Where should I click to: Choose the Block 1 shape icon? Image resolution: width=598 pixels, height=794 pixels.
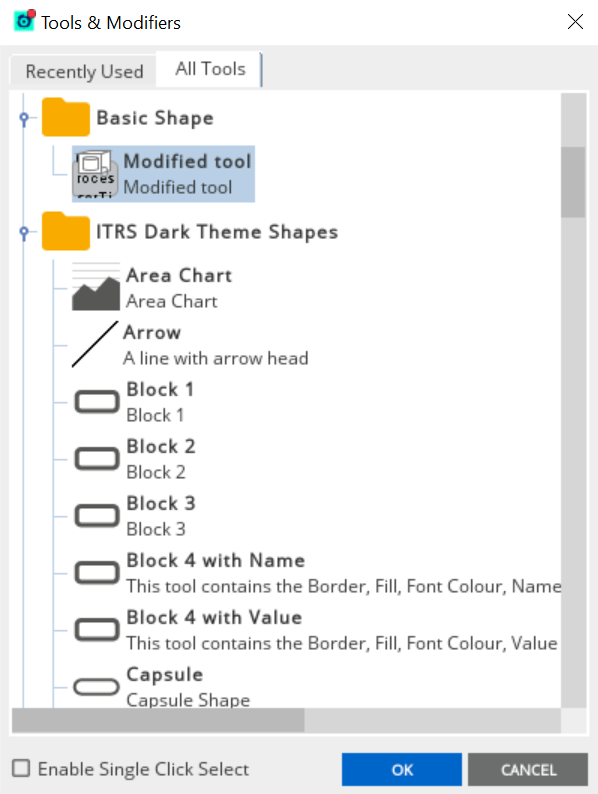point(97,402)
